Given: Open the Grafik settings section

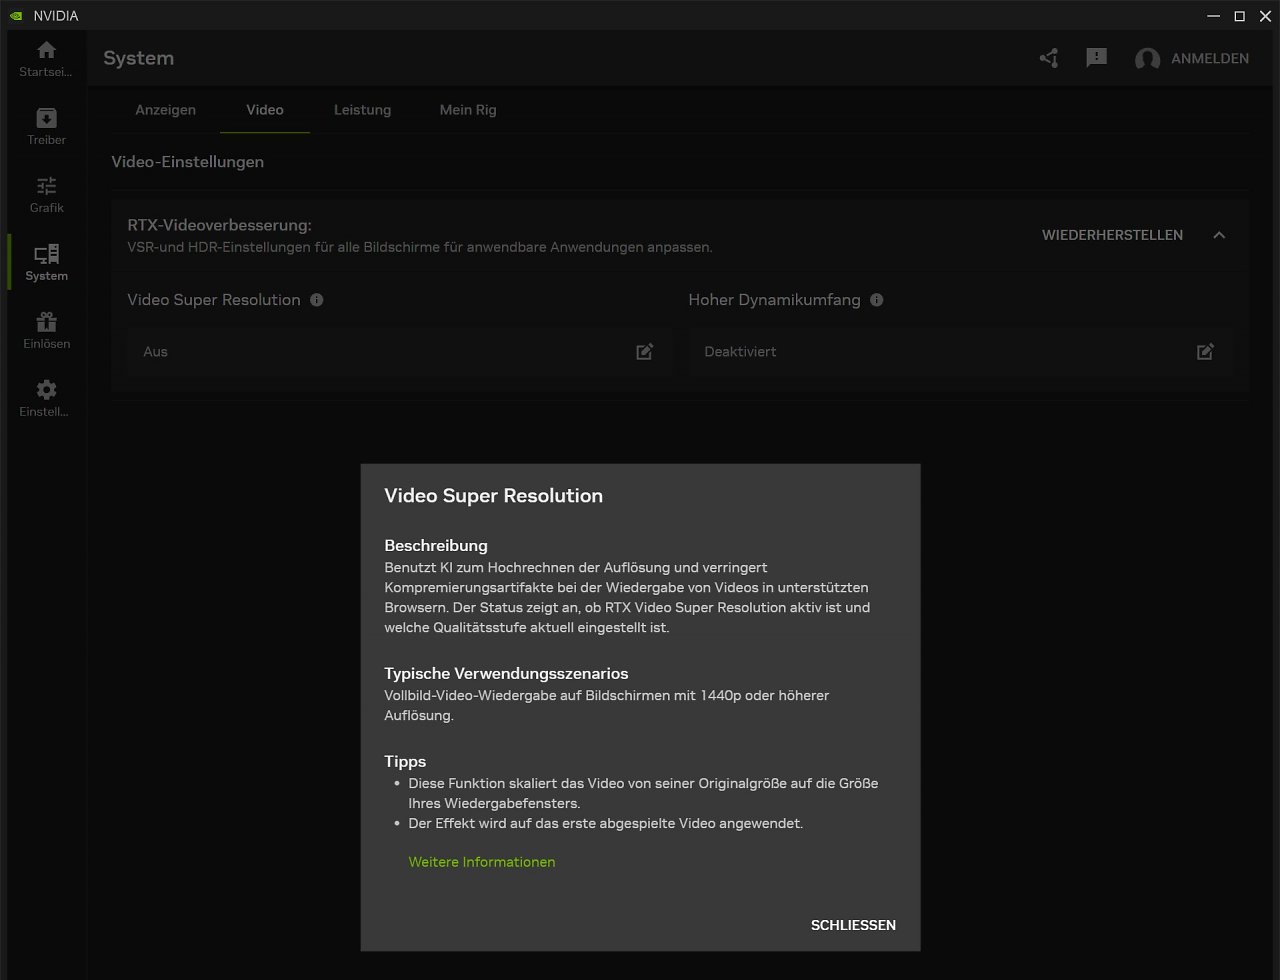Looking at the screenshot, I should tap(46, 195).
